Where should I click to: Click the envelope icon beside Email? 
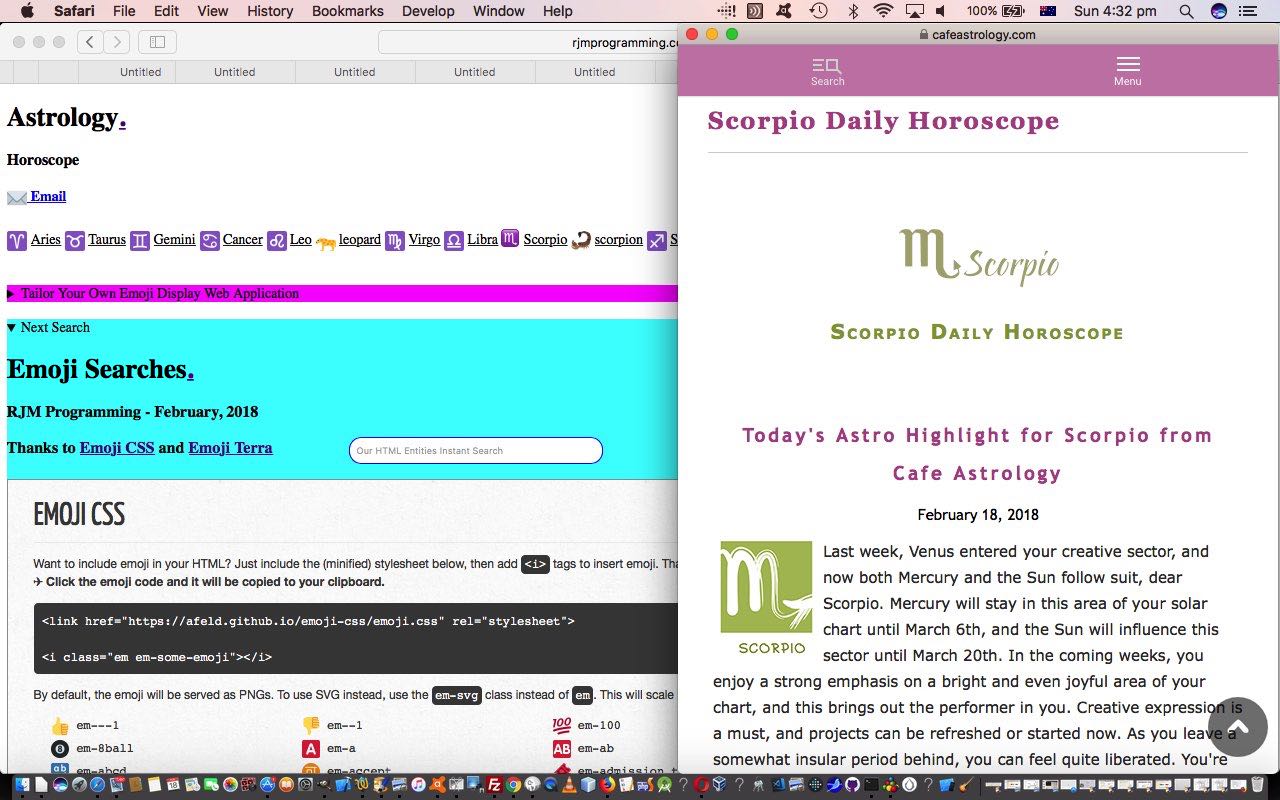pos(17,197)
